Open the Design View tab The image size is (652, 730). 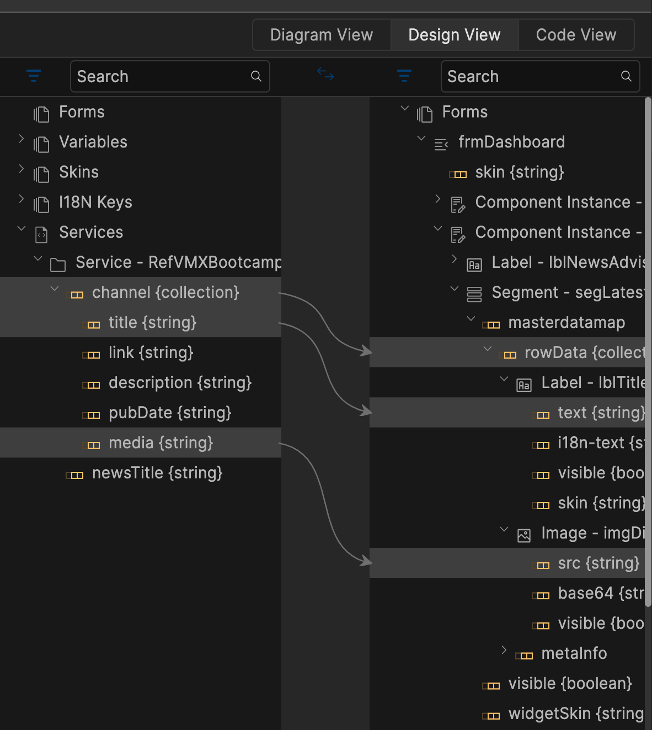[454, 35]
